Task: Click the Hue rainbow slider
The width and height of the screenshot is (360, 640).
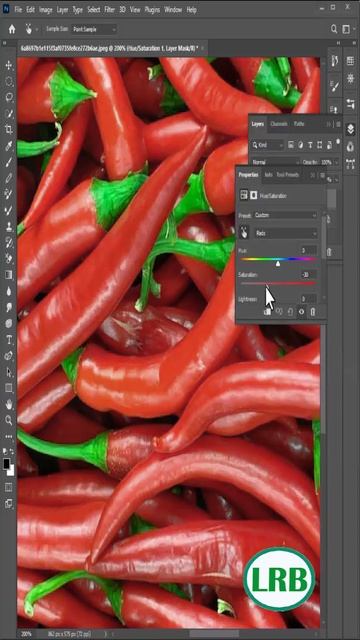Action: click(x=278, y=259)
